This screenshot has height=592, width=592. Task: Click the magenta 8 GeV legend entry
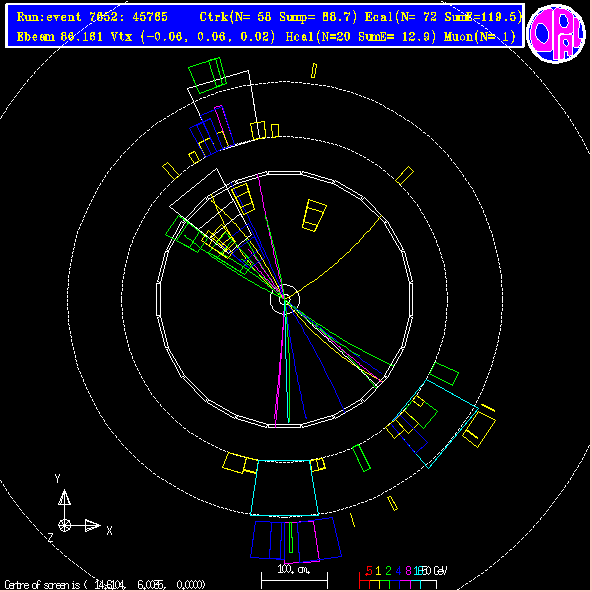(x=408, y=570)
